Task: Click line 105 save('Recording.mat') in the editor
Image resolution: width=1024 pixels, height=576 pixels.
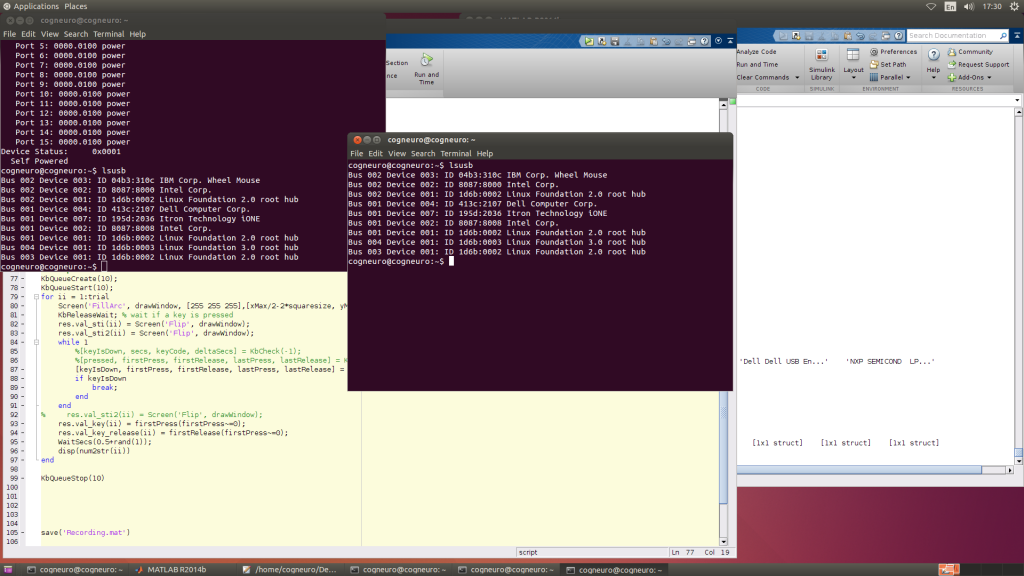Action: tap(86, 533)
